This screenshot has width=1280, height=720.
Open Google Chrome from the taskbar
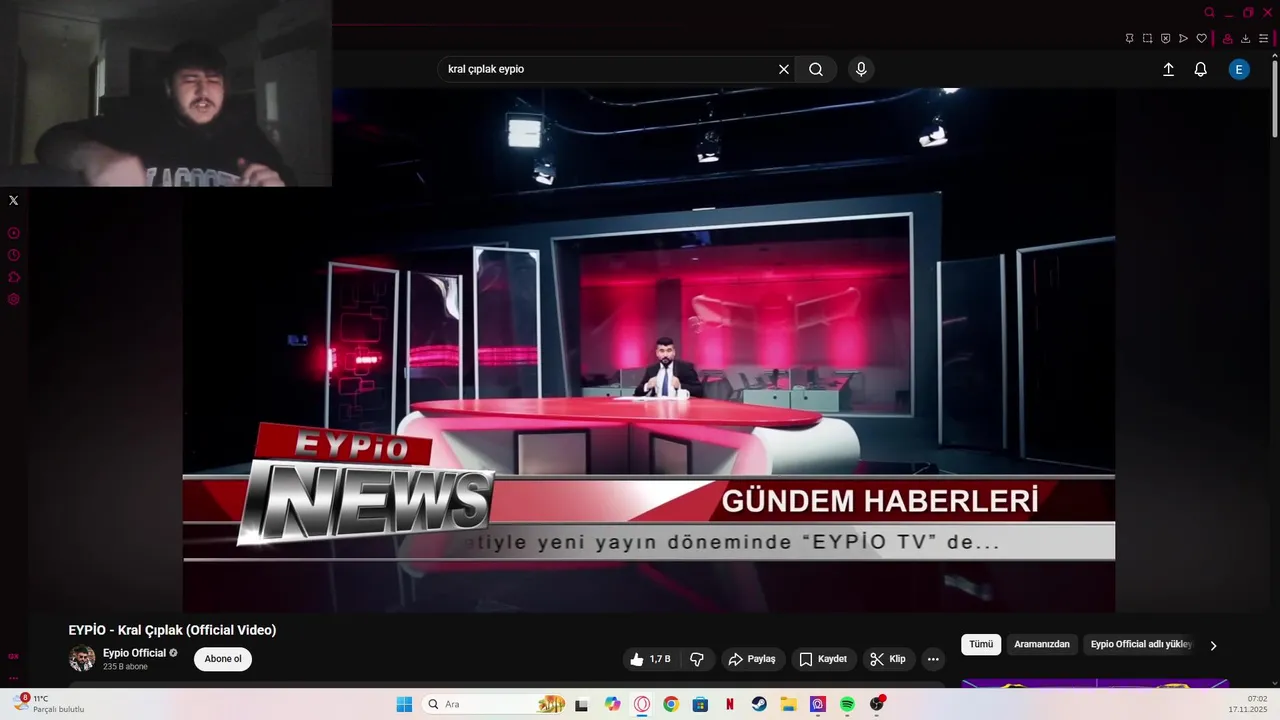coord(671,704)
